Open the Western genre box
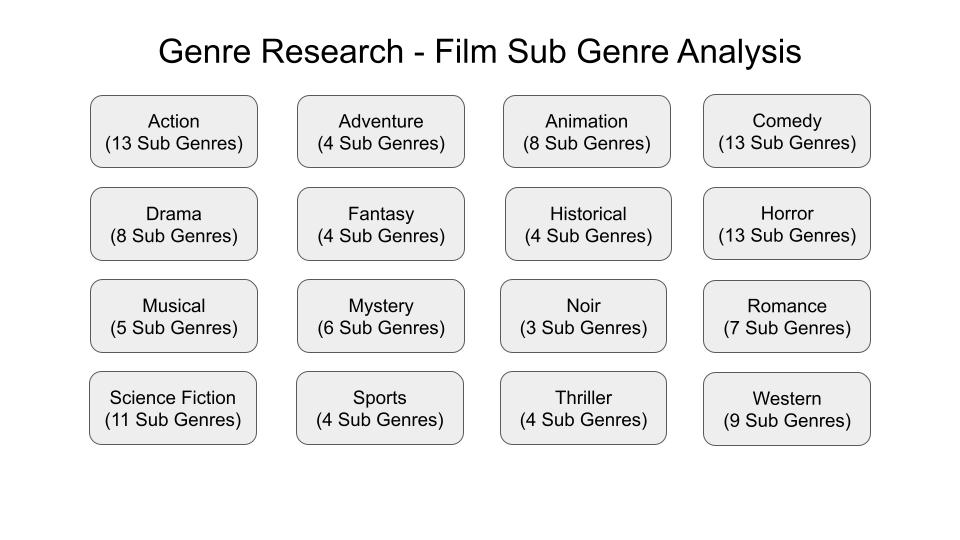This screenshot has width=960, height=540. click(787, 409)
